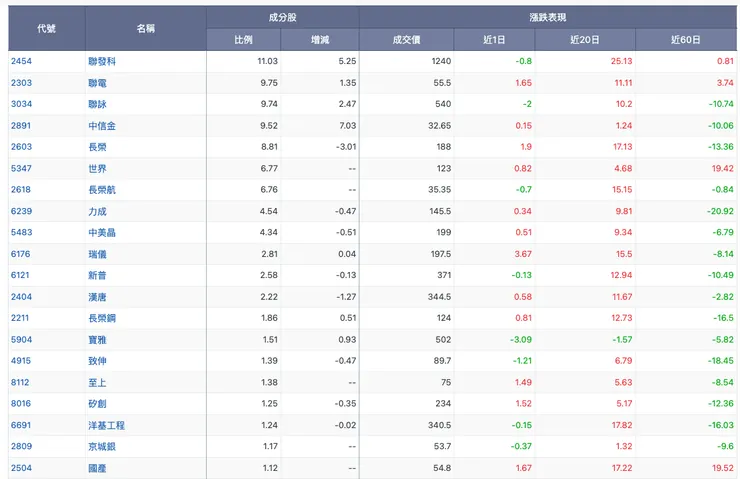Open the 京城銀 stock link
Image resolution: width=740 pixels, height=479 pixels.
point(102,447)
